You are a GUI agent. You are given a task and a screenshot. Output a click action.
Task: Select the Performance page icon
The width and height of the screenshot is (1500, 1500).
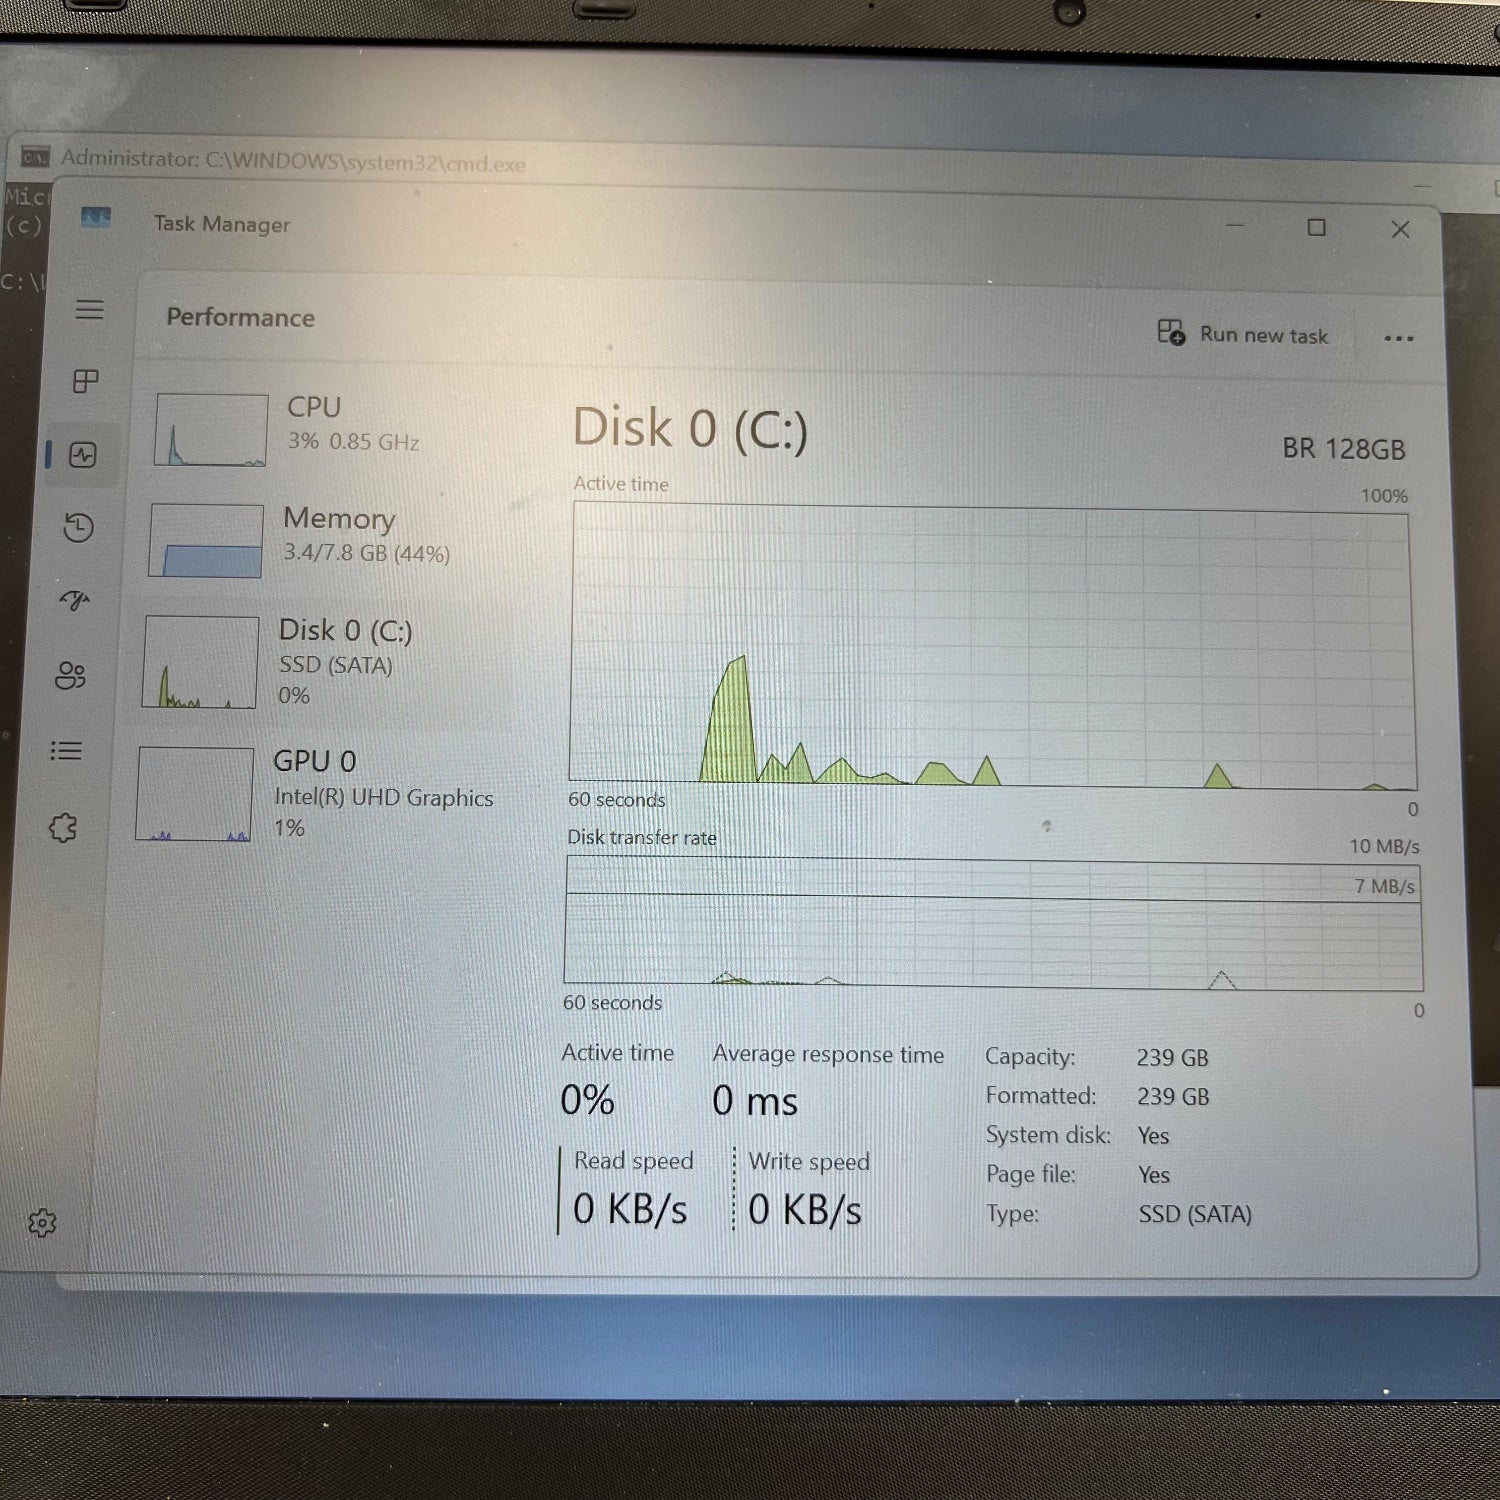[82, 455]
